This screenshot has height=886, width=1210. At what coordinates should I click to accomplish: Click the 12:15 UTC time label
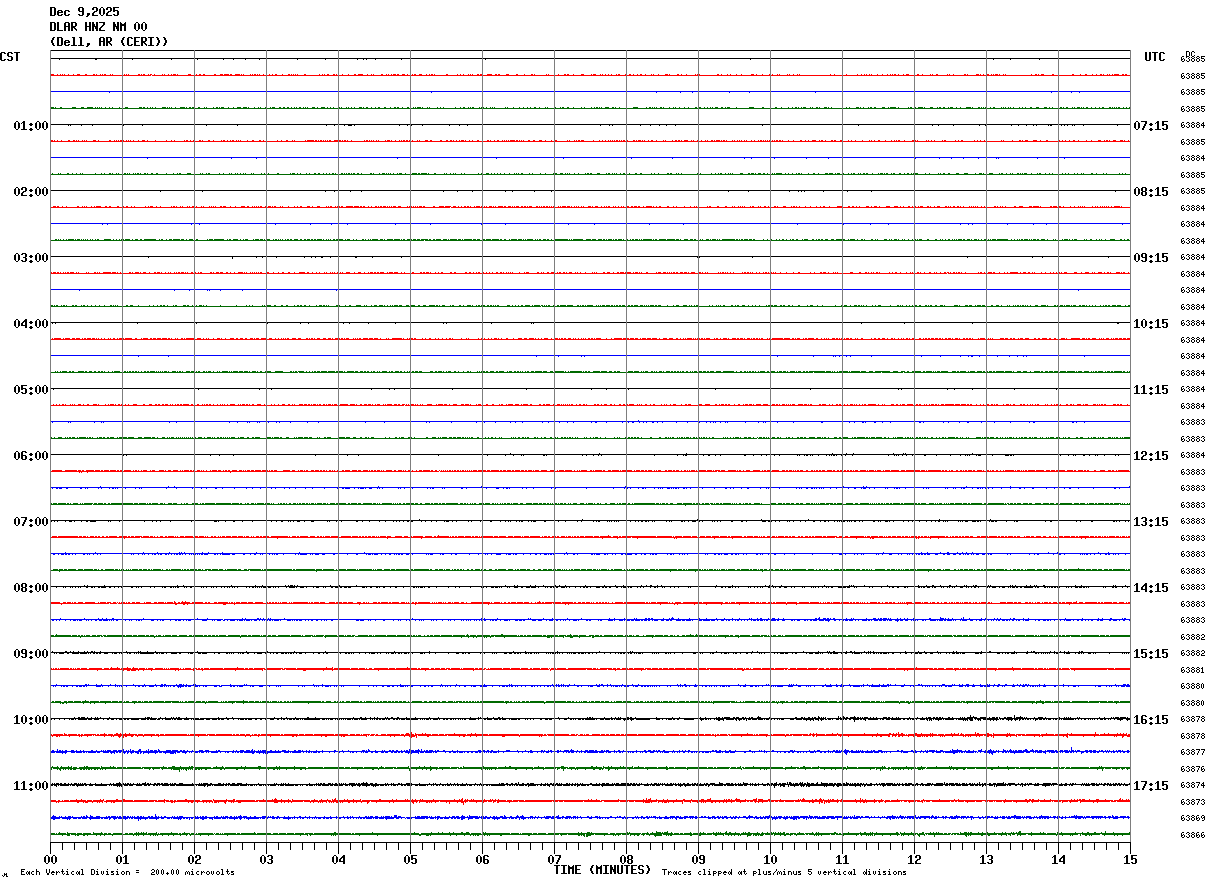(x=1150, y=456)
